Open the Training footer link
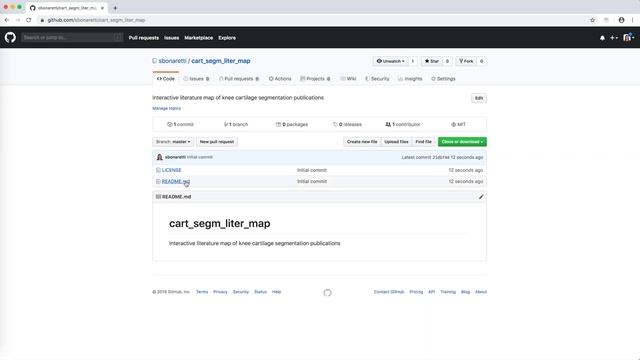This screenshot has height=360, width=640. [x=448, y=292]
